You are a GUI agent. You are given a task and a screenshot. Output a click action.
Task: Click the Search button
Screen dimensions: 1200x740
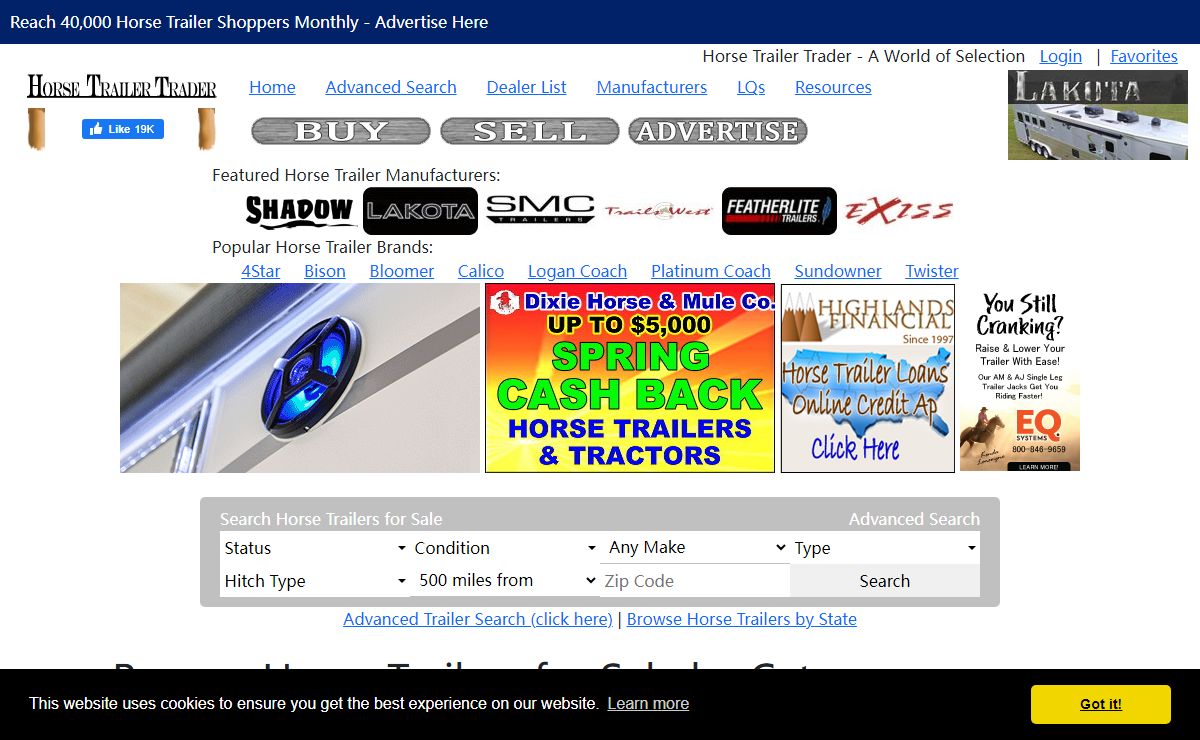point(885,581)
